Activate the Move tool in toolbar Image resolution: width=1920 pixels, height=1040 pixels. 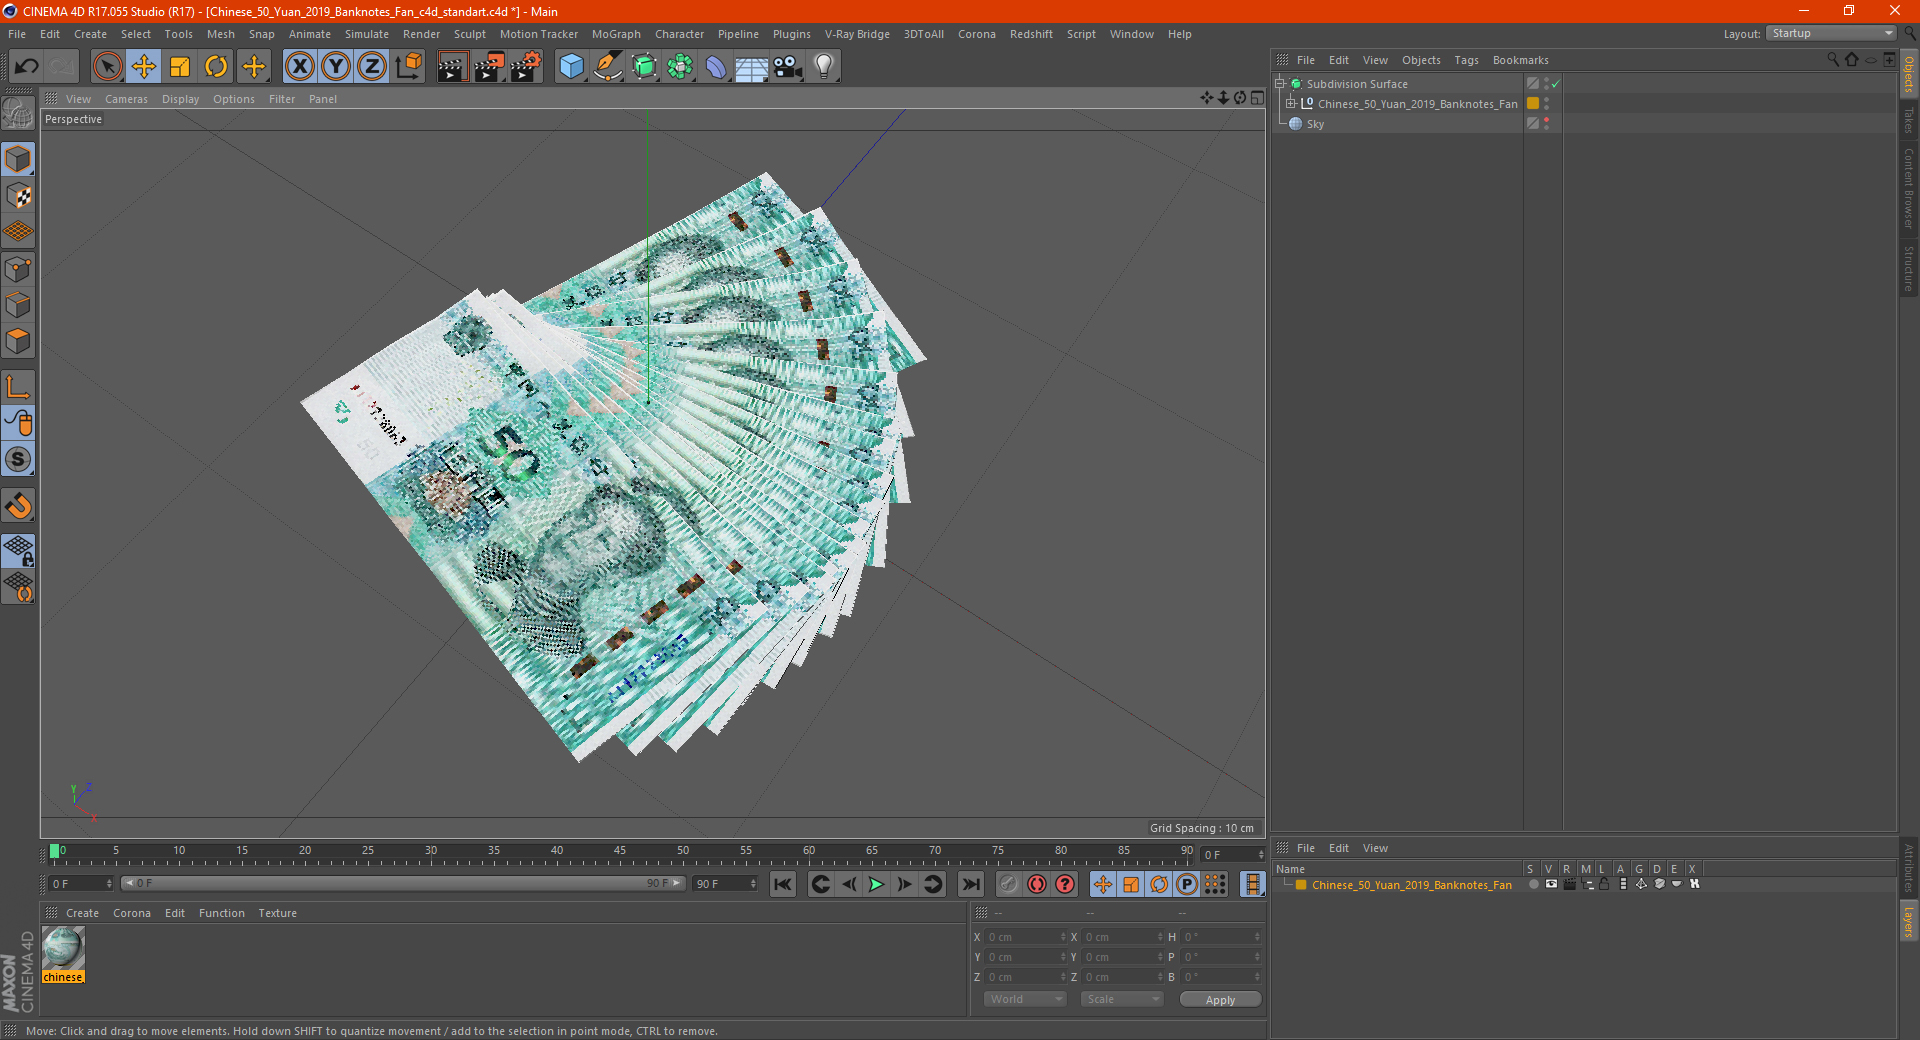coord(144,67)
